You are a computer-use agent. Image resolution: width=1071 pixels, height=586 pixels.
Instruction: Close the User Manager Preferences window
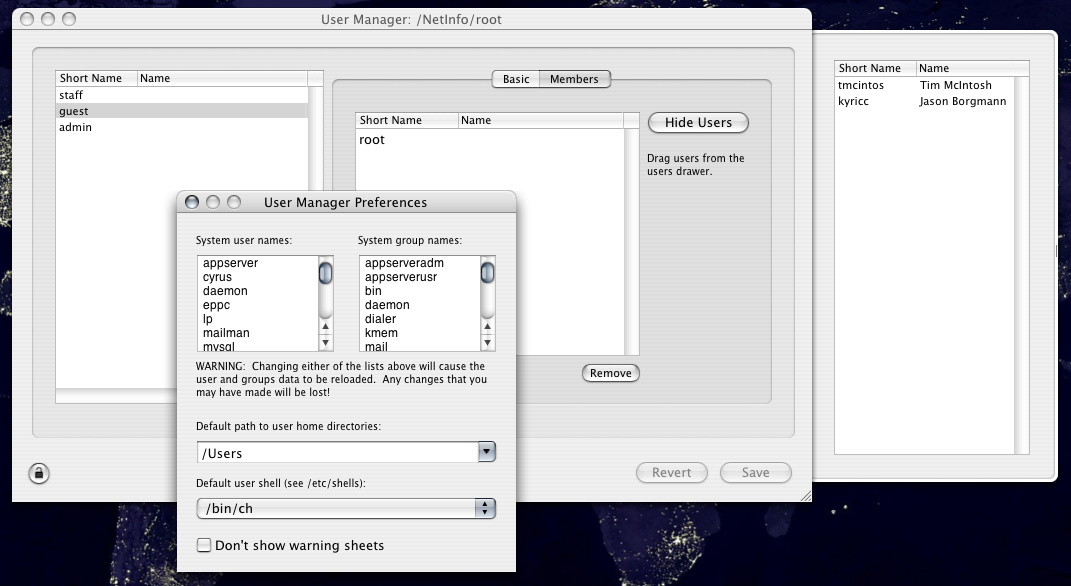click(192, 202)
